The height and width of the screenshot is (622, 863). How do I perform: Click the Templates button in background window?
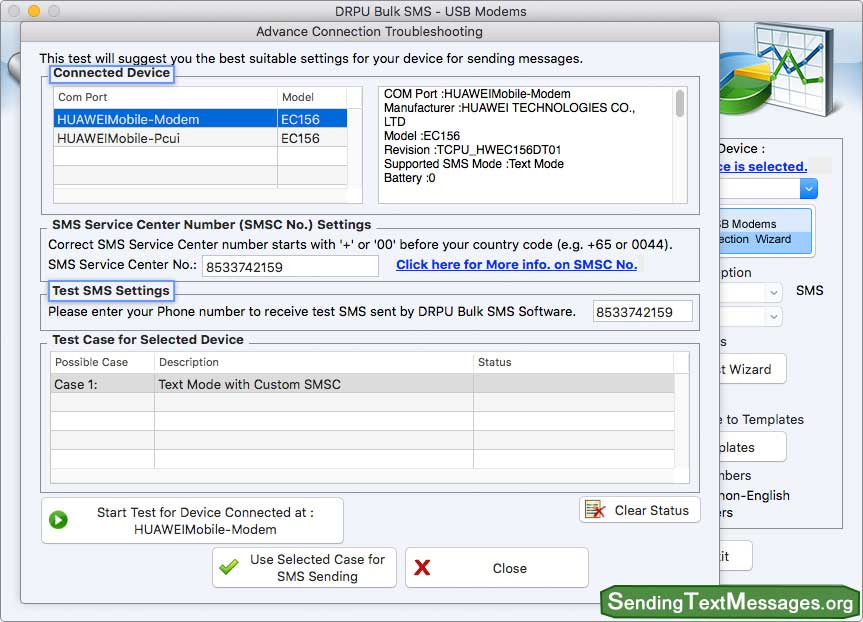click(x=752, y=447)
